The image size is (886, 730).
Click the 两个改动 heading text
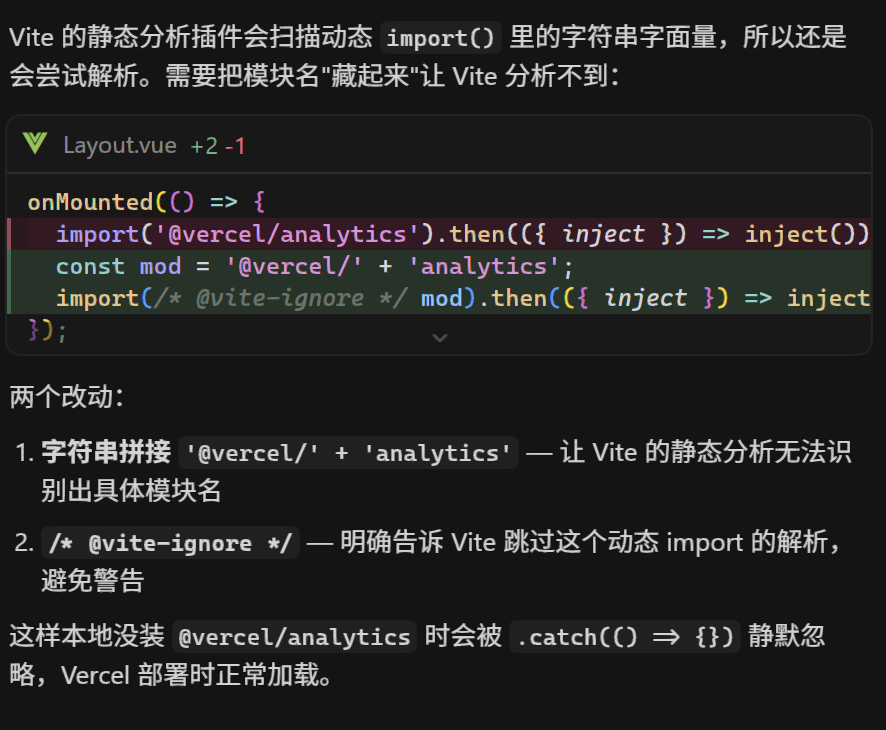[66, 397]
